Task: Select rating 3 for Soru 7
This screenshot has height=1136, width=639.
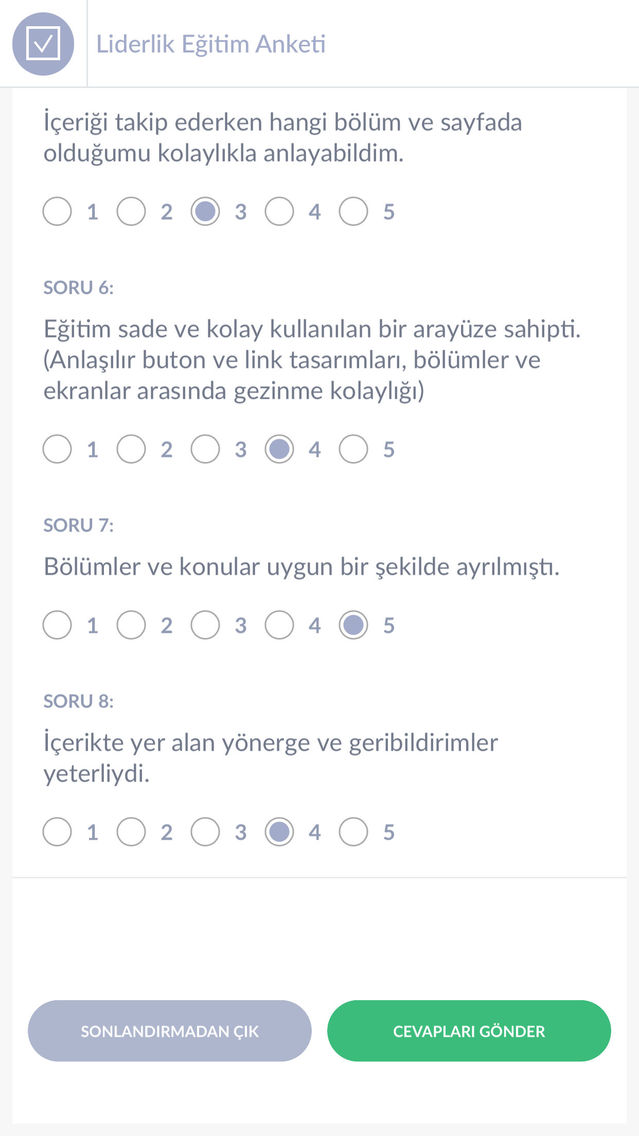Action: 205,626
